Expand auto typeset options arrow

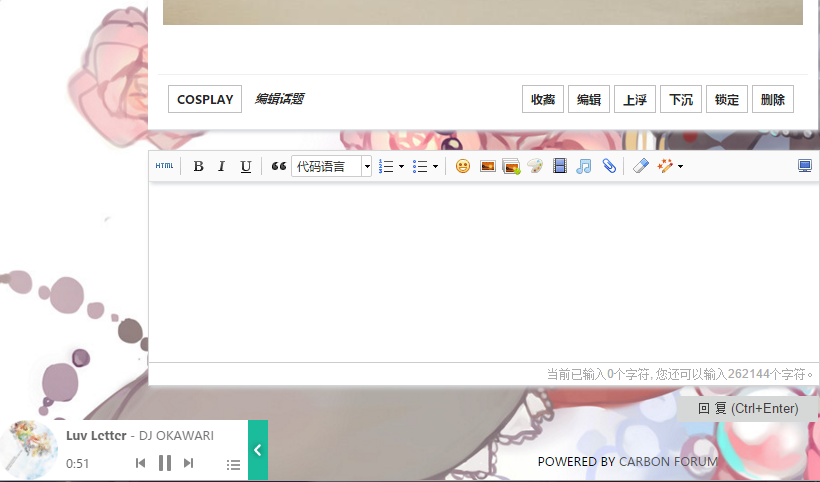coord(680,166)
